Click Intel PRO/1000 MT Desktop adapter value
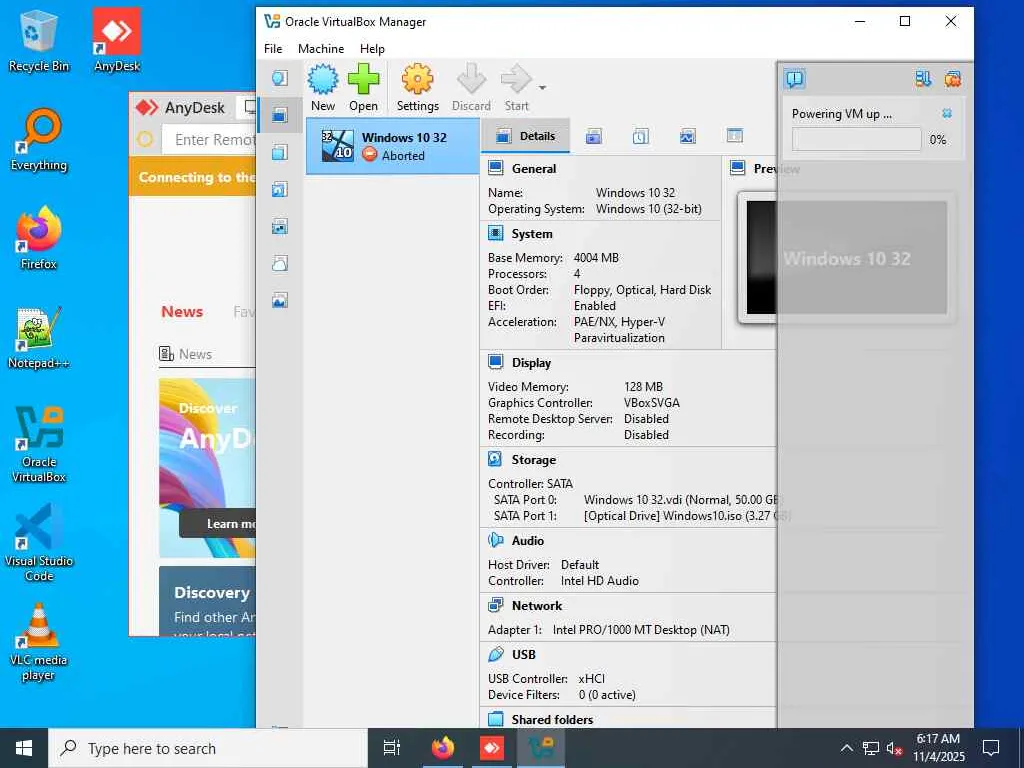 click(641, 630)
